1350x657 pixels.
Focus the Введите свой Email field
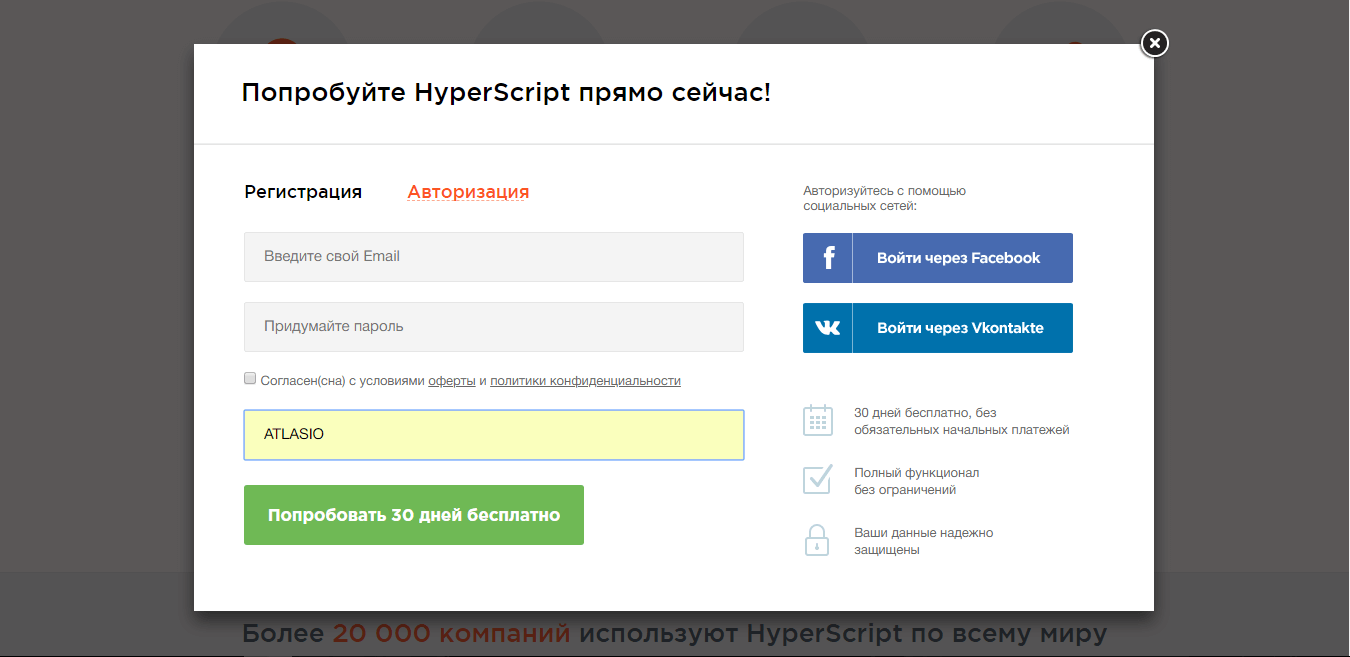[x=493, y=257]
